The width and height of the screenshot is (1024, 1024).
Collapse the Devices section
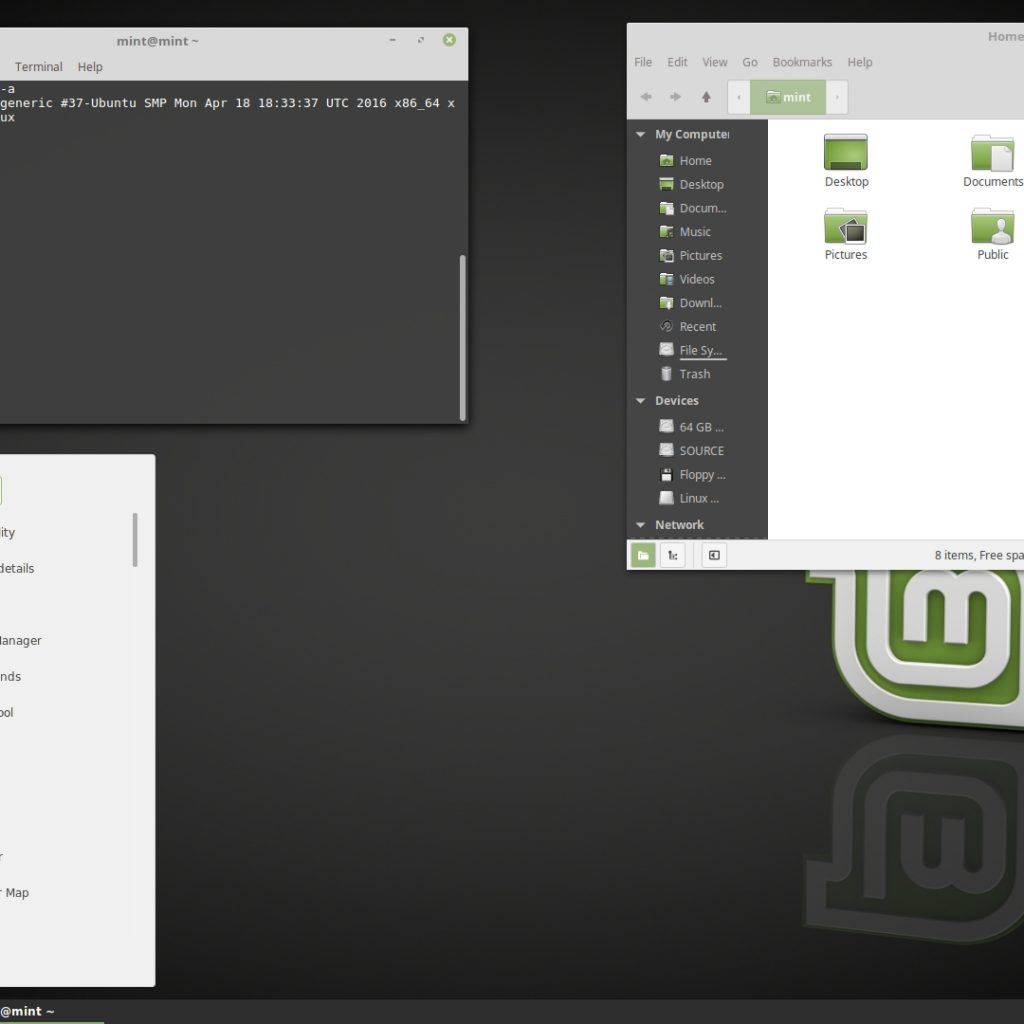[641, 401]
